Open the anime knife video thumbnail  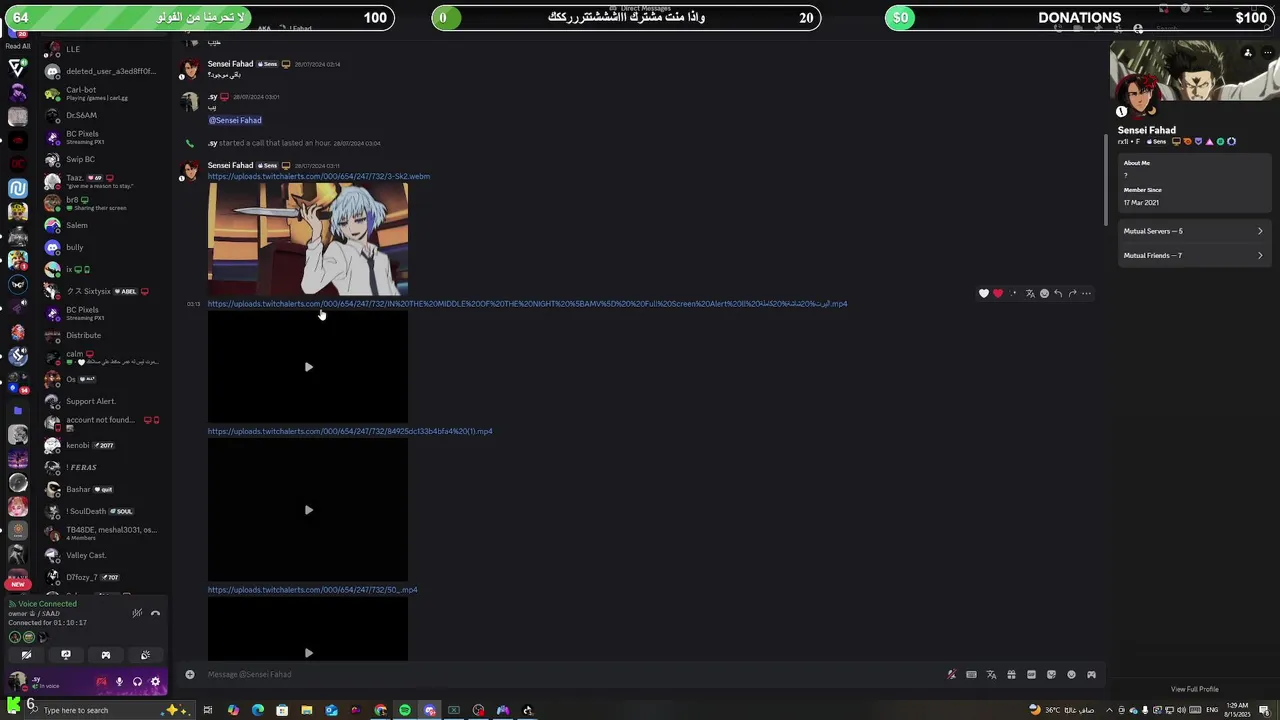point(308,239)
